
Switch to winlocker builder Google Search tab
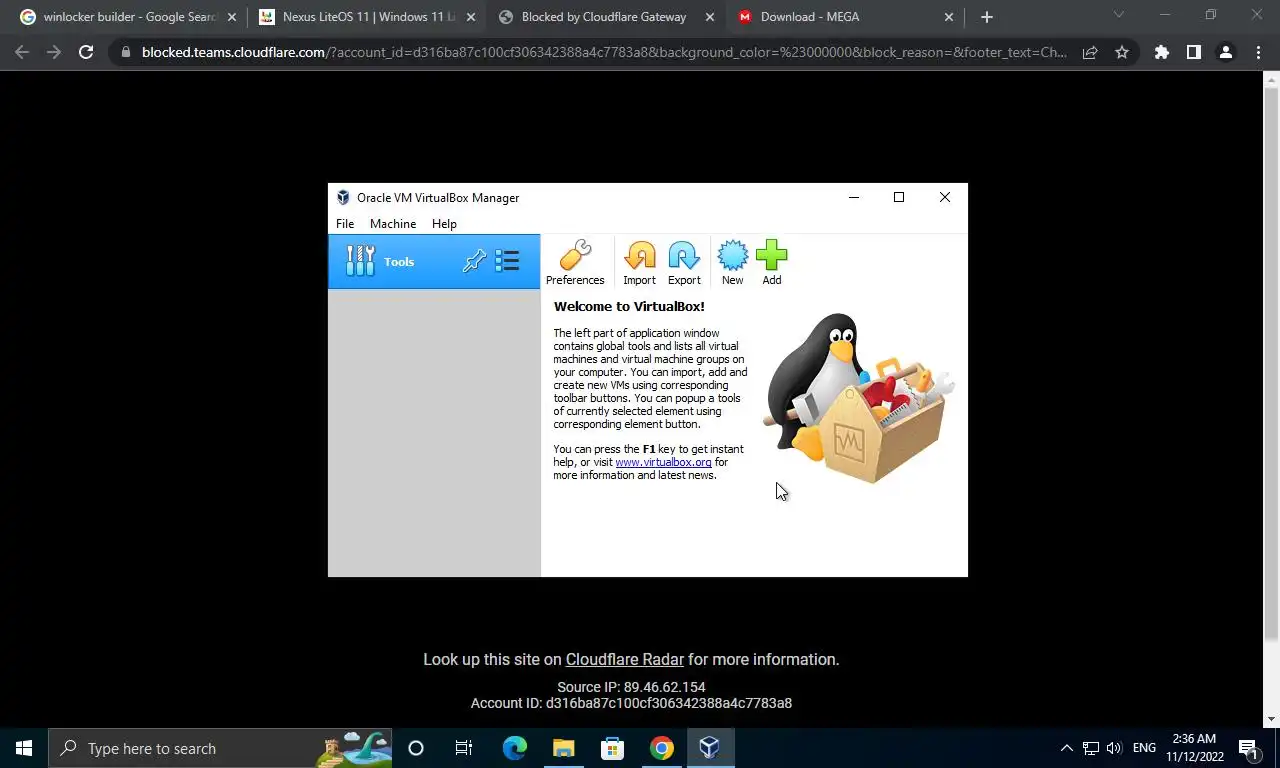[130, 17]
